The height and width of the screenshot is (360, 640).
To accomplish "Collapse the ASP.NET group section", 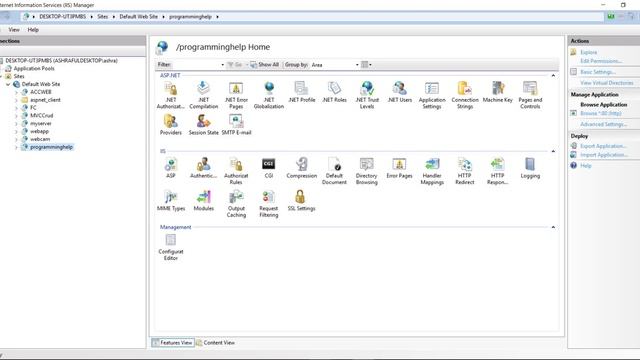I will (x=553, y=76).
